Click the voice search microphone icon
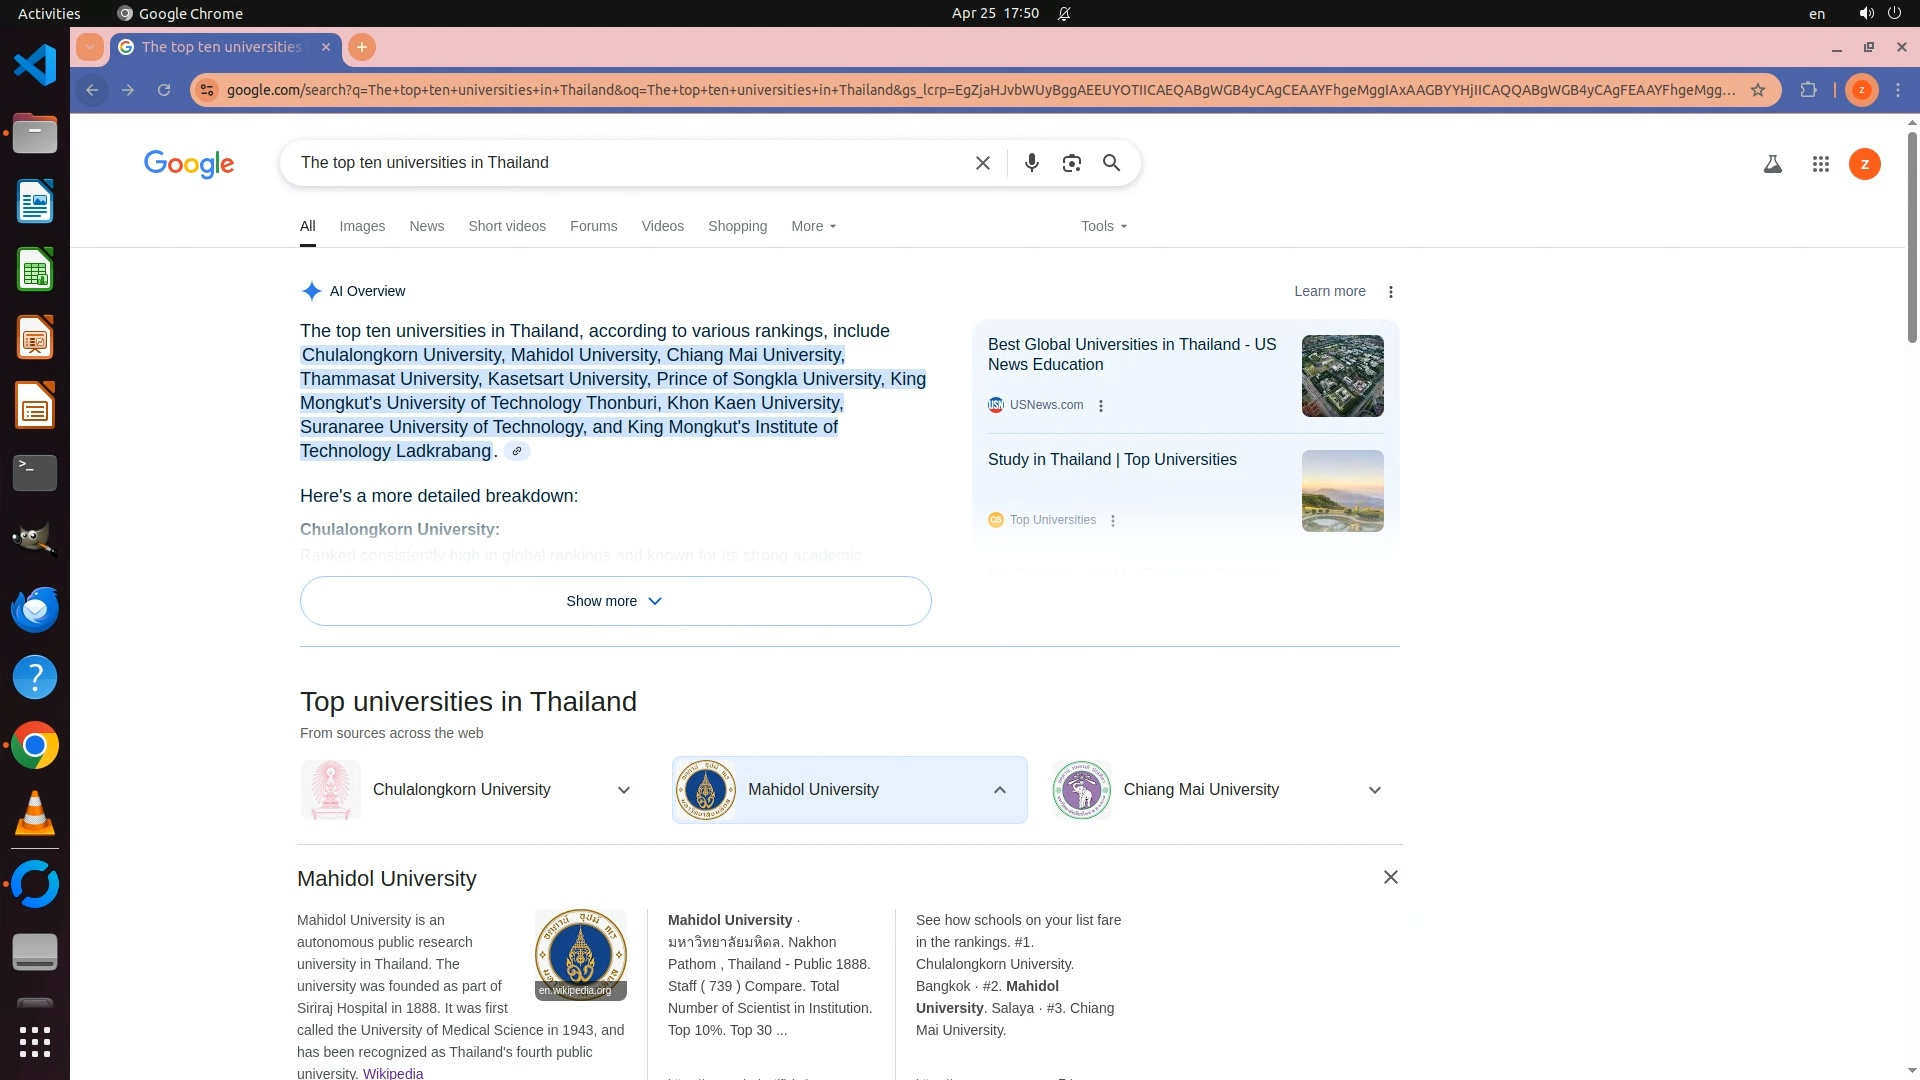The height and width of the screenshot is (1080, 1920). (x=1031, y=163)
